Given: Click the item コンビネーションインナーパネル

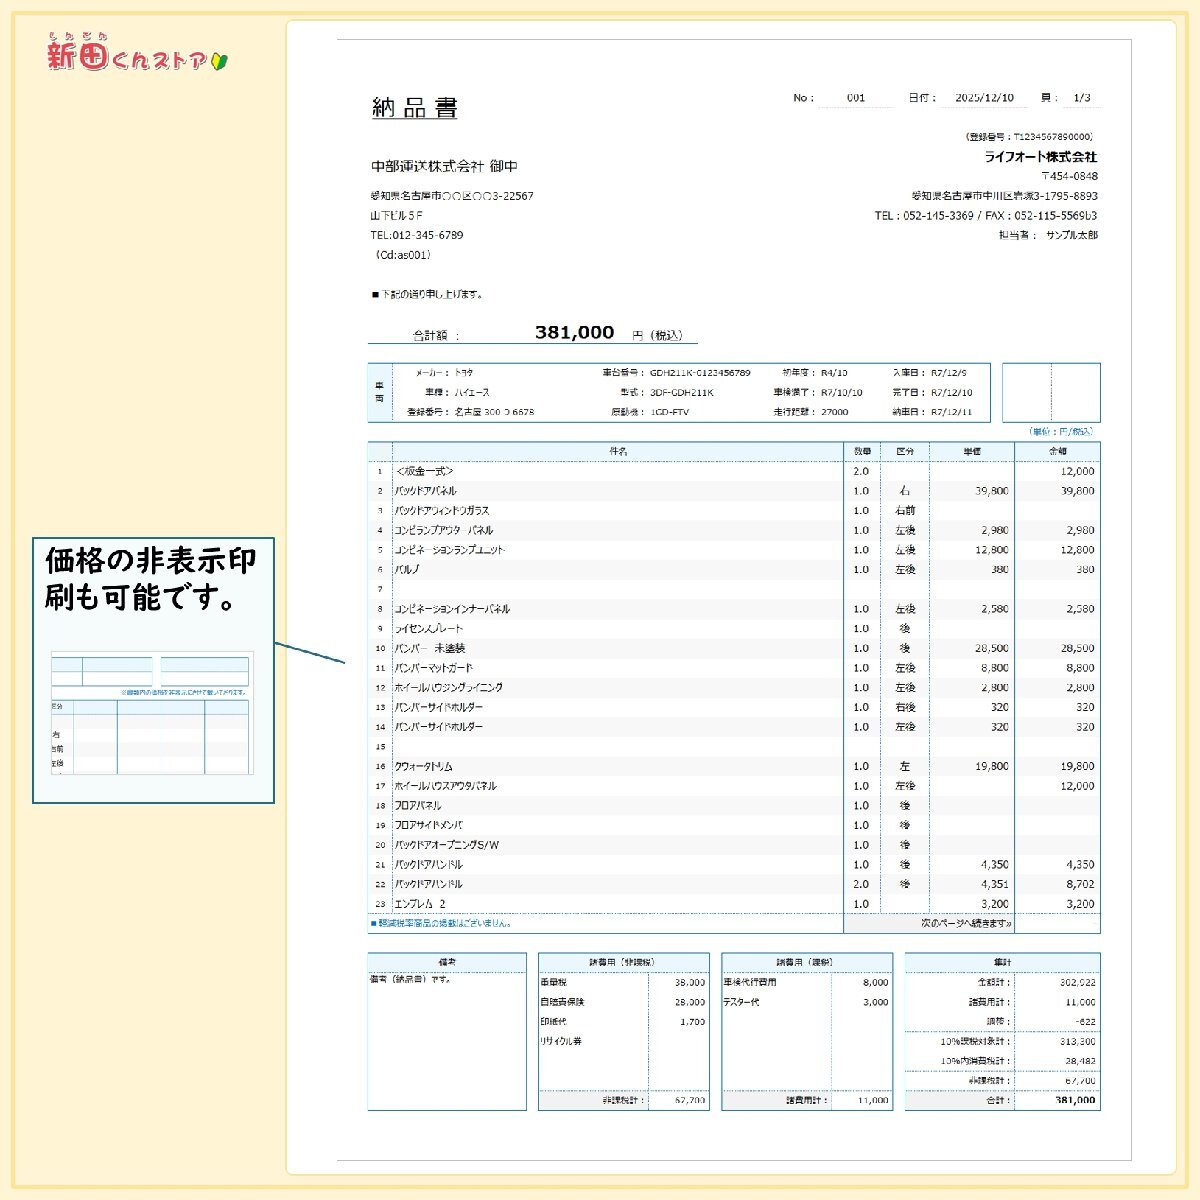Looking at the screenshot, I should click(452, 609).
